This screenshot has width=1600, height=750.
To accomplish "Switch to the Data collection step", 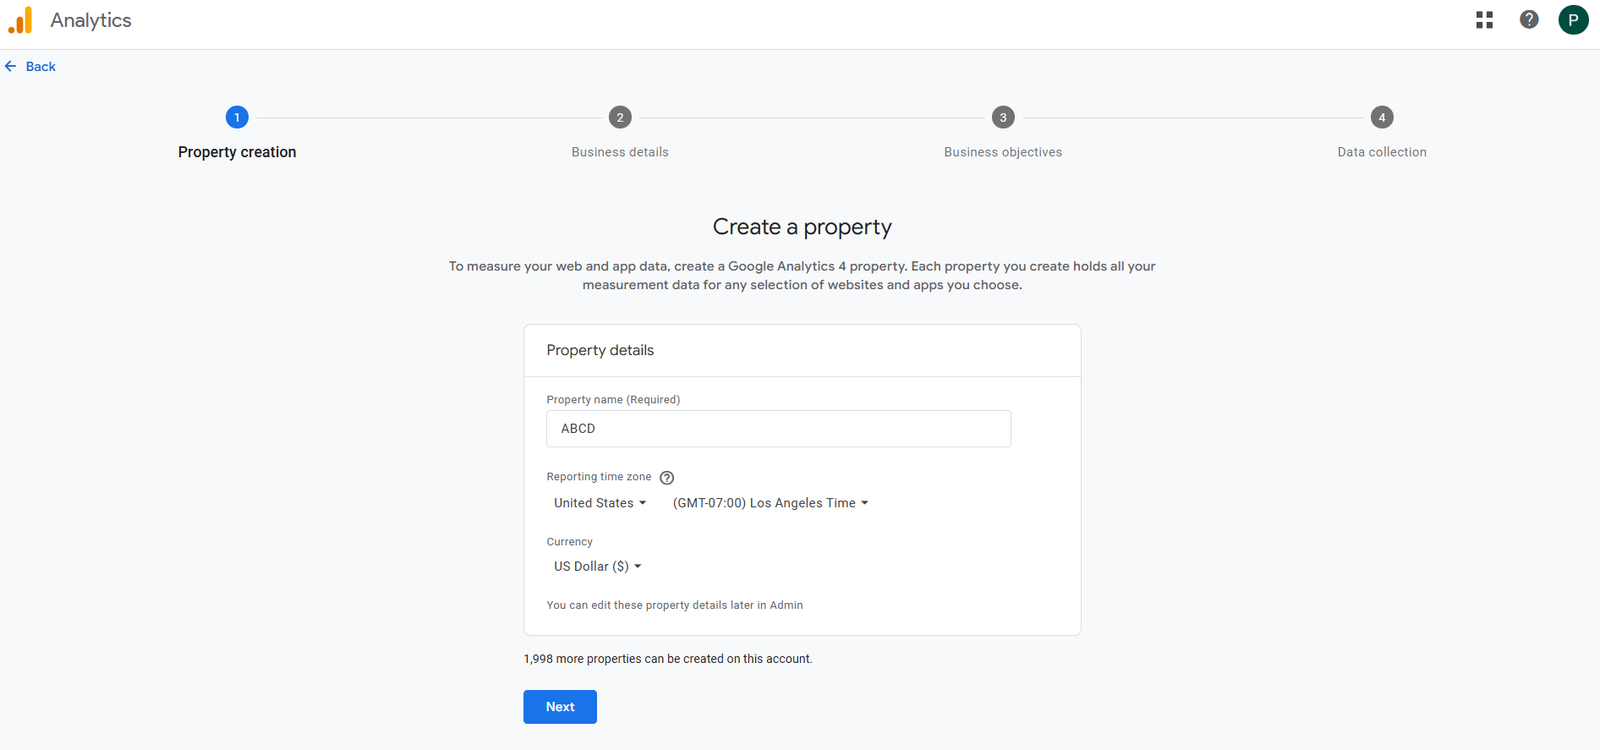I will click(1381, 151).
